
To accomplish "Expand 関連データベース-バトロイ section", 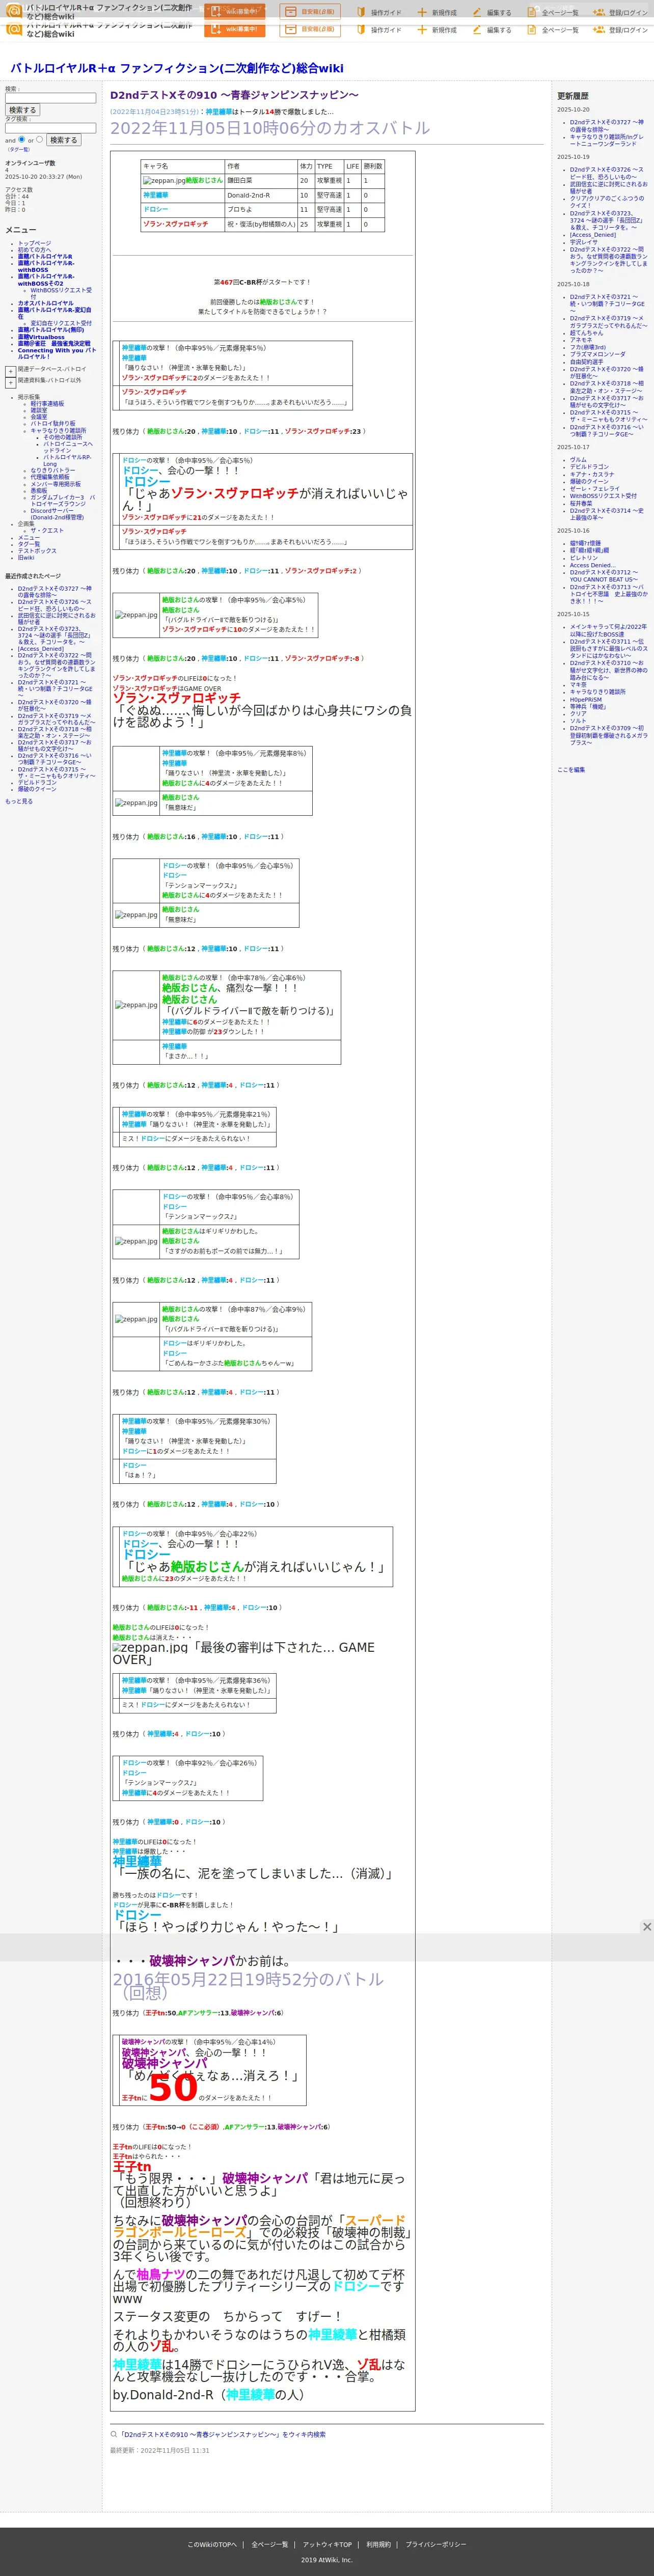I will click(x=10, y=371).
